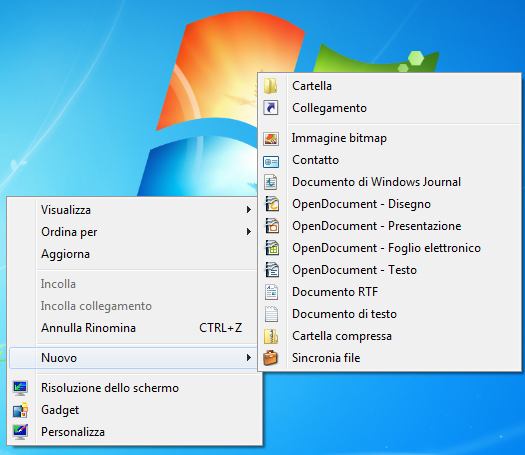Image resolution: width=525 pixels, height=455 pixels.
Task: Click the Gadget icon in context menu
Action: pos(20,410)
